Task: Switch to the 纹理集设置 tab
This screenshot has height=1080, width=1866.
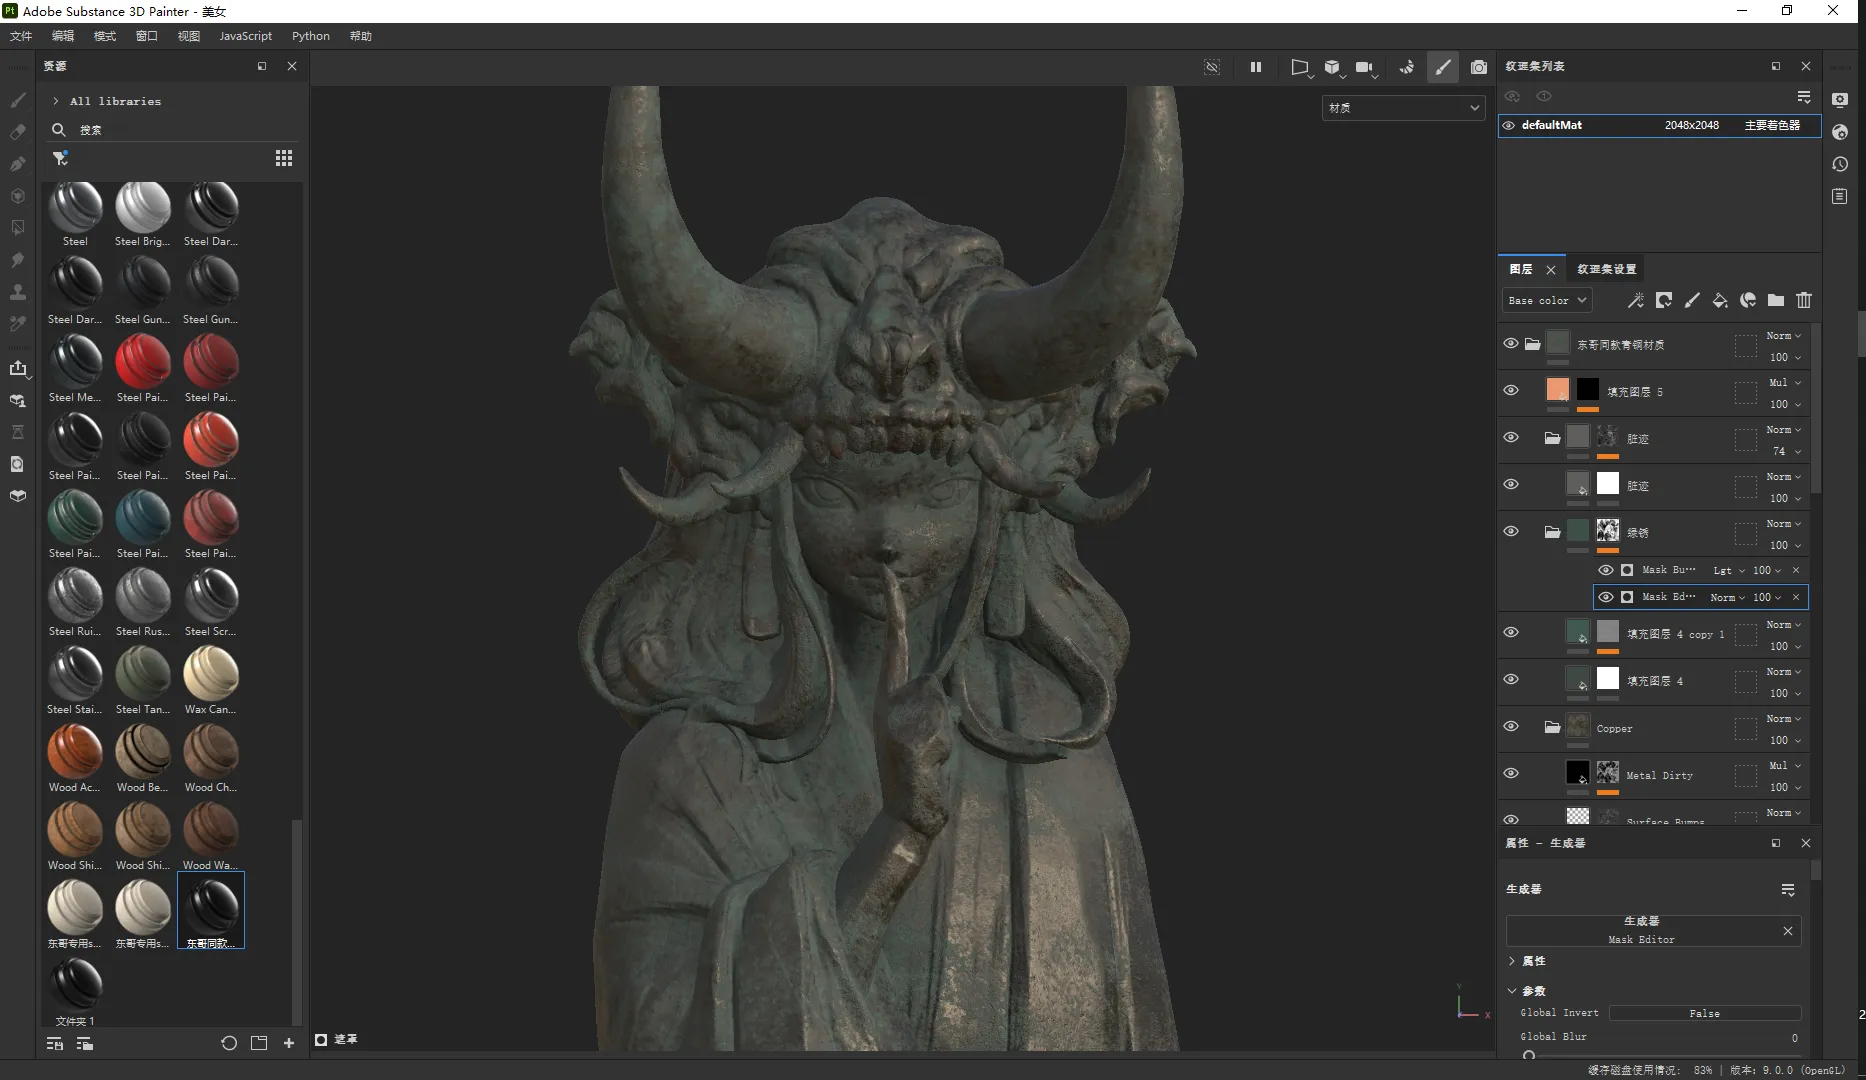Action: point(1606,269)
